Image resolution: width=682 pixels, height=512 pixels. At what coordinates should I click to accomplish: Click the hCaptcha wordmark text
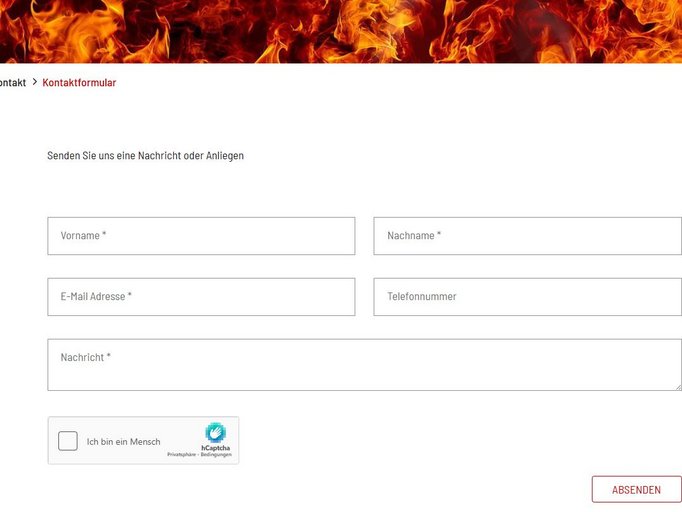[215, 448]
